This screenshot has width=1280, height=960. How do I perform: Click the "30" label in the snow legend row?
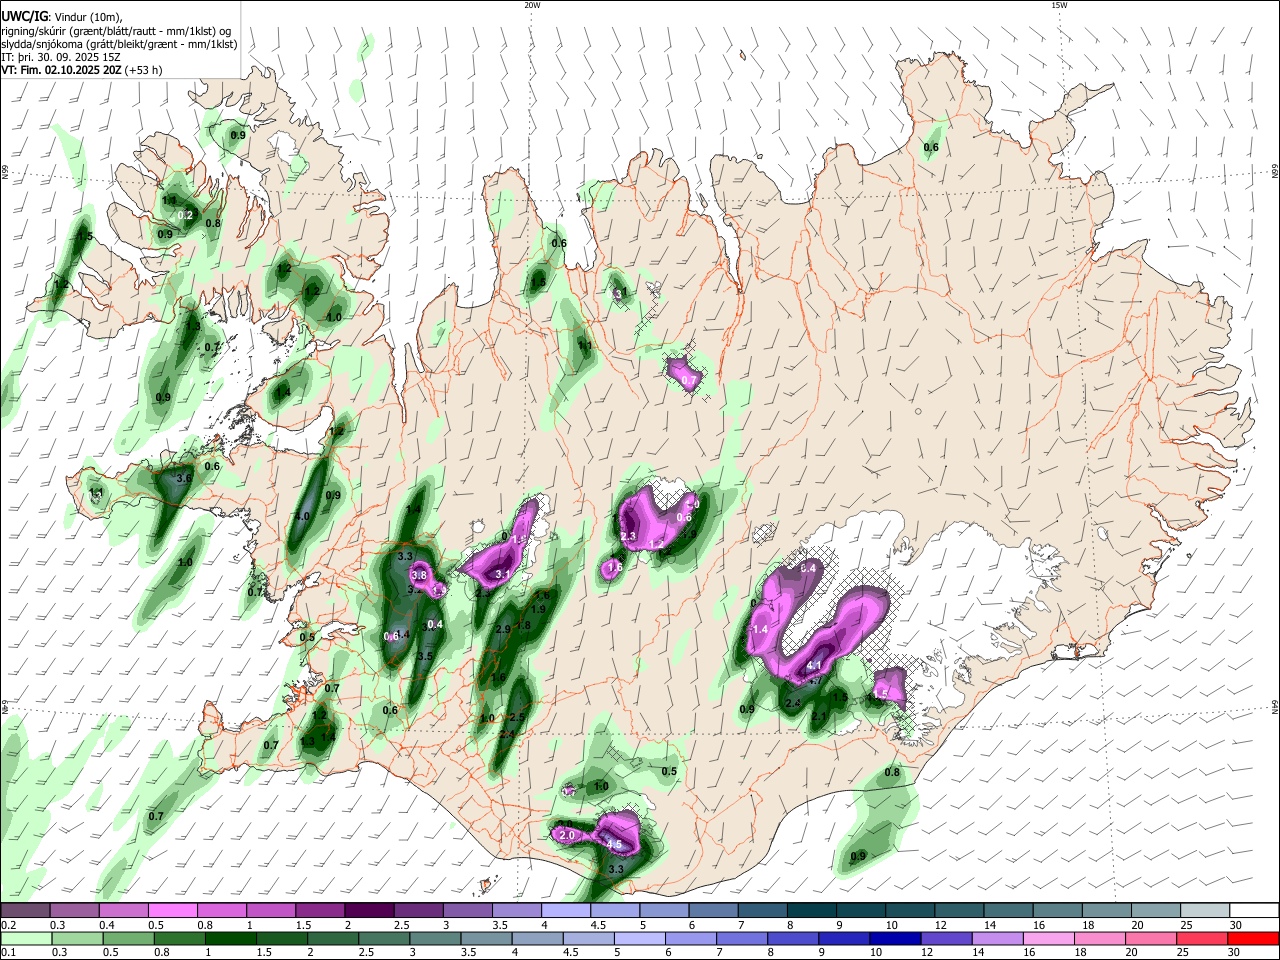(1236, 925)
